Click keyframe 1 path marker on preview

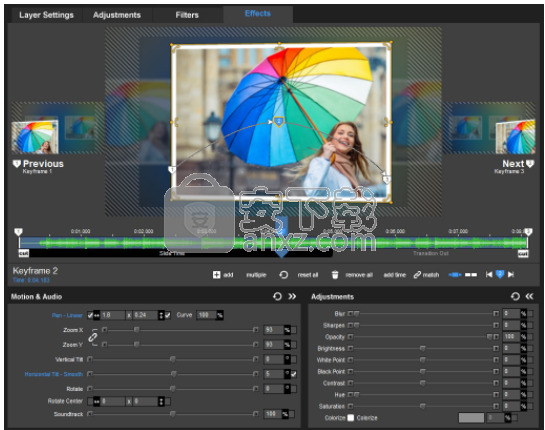pos(172,170)
